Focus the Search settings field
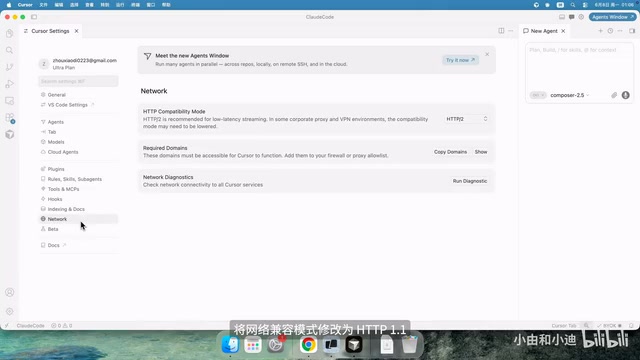The height and width of the screenshot is (360, 640). 78,81
